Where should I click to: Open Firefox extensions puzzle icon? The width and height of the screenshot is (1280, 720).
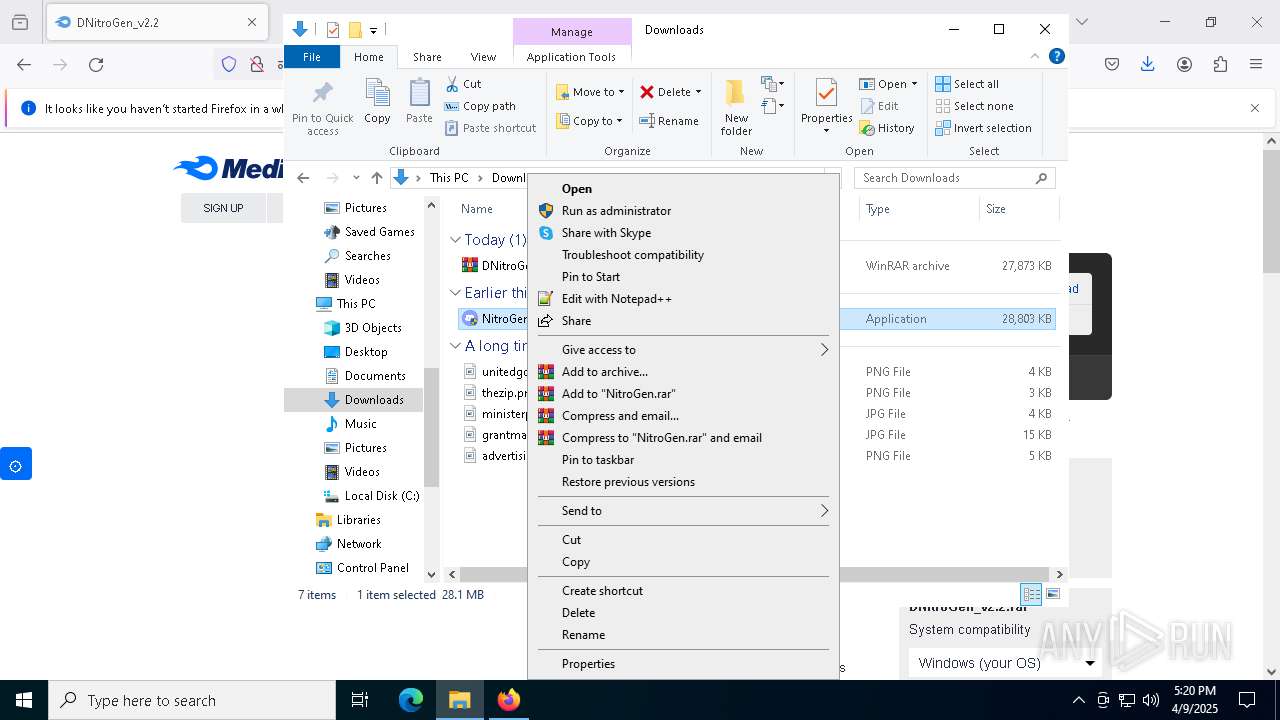click(1220, 64)
